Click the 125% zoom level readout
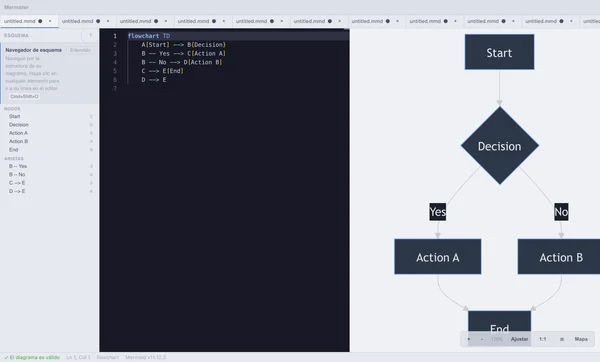 [x=496, y=339]
